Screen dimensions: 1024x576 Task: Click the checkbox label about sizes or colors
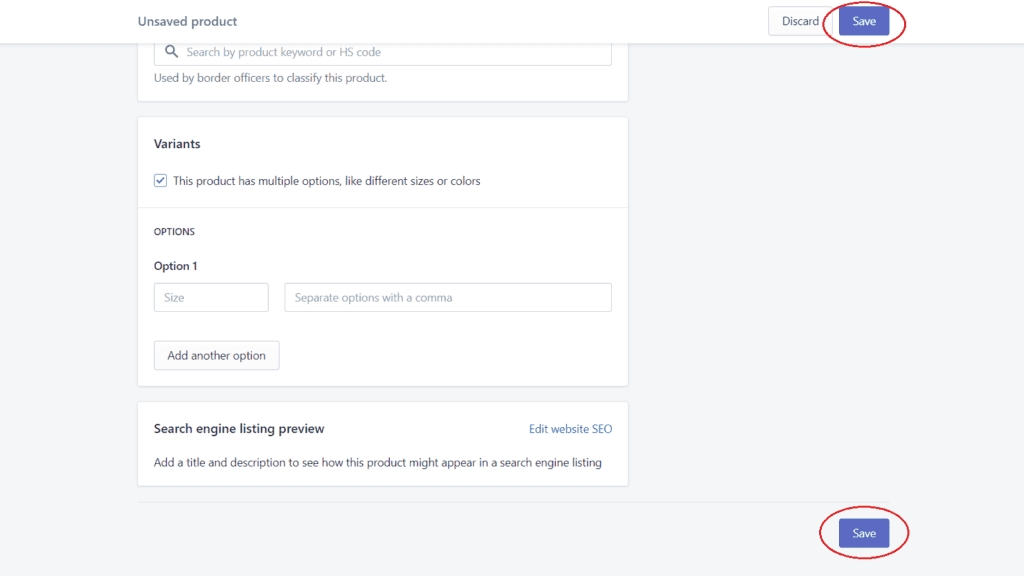[327, 181]
